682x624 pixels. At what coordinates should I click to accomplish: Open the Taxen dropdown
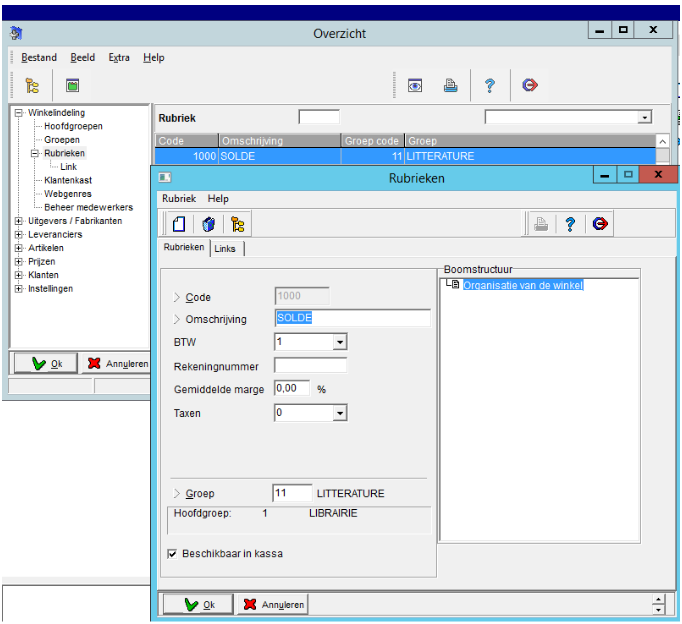point(340,413)
